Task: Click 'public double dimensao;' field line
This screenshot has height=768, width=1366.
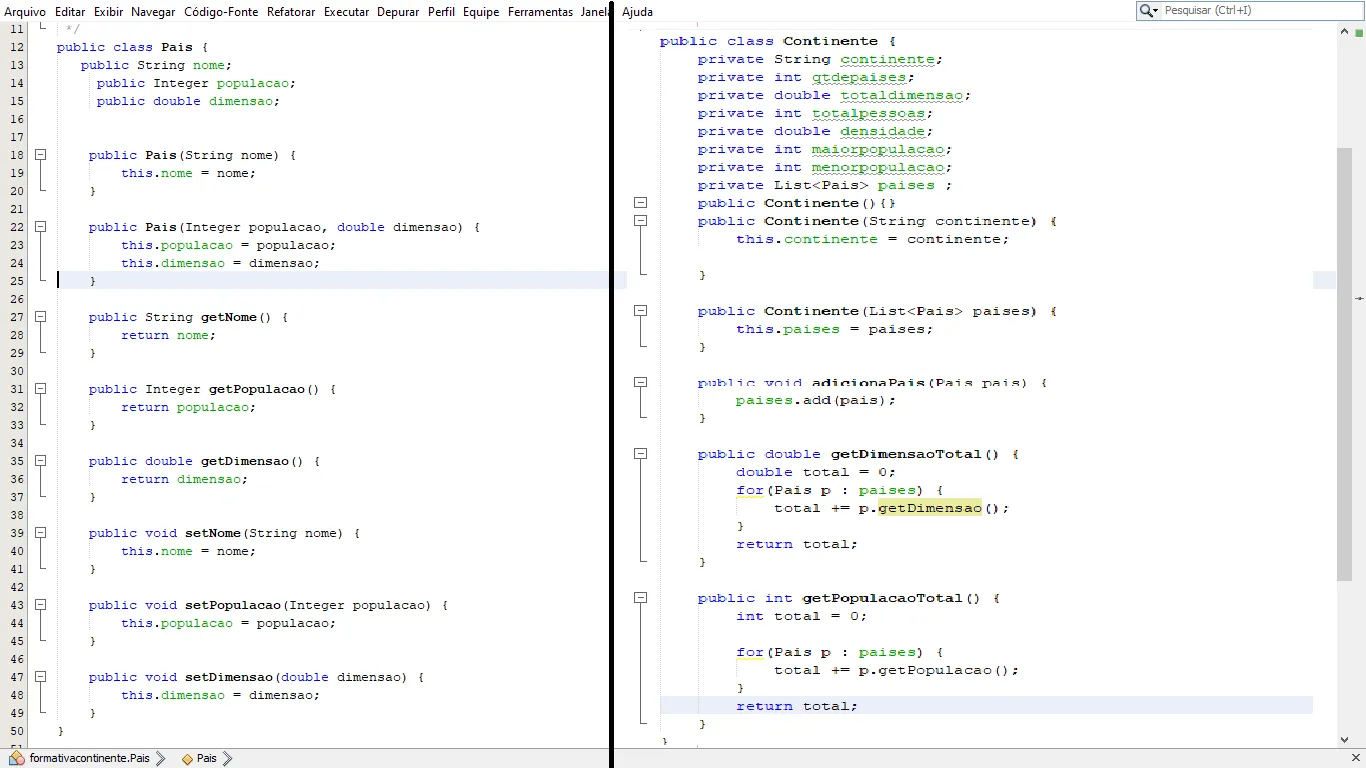Action: pyautogui.click(x=188, y=101)
